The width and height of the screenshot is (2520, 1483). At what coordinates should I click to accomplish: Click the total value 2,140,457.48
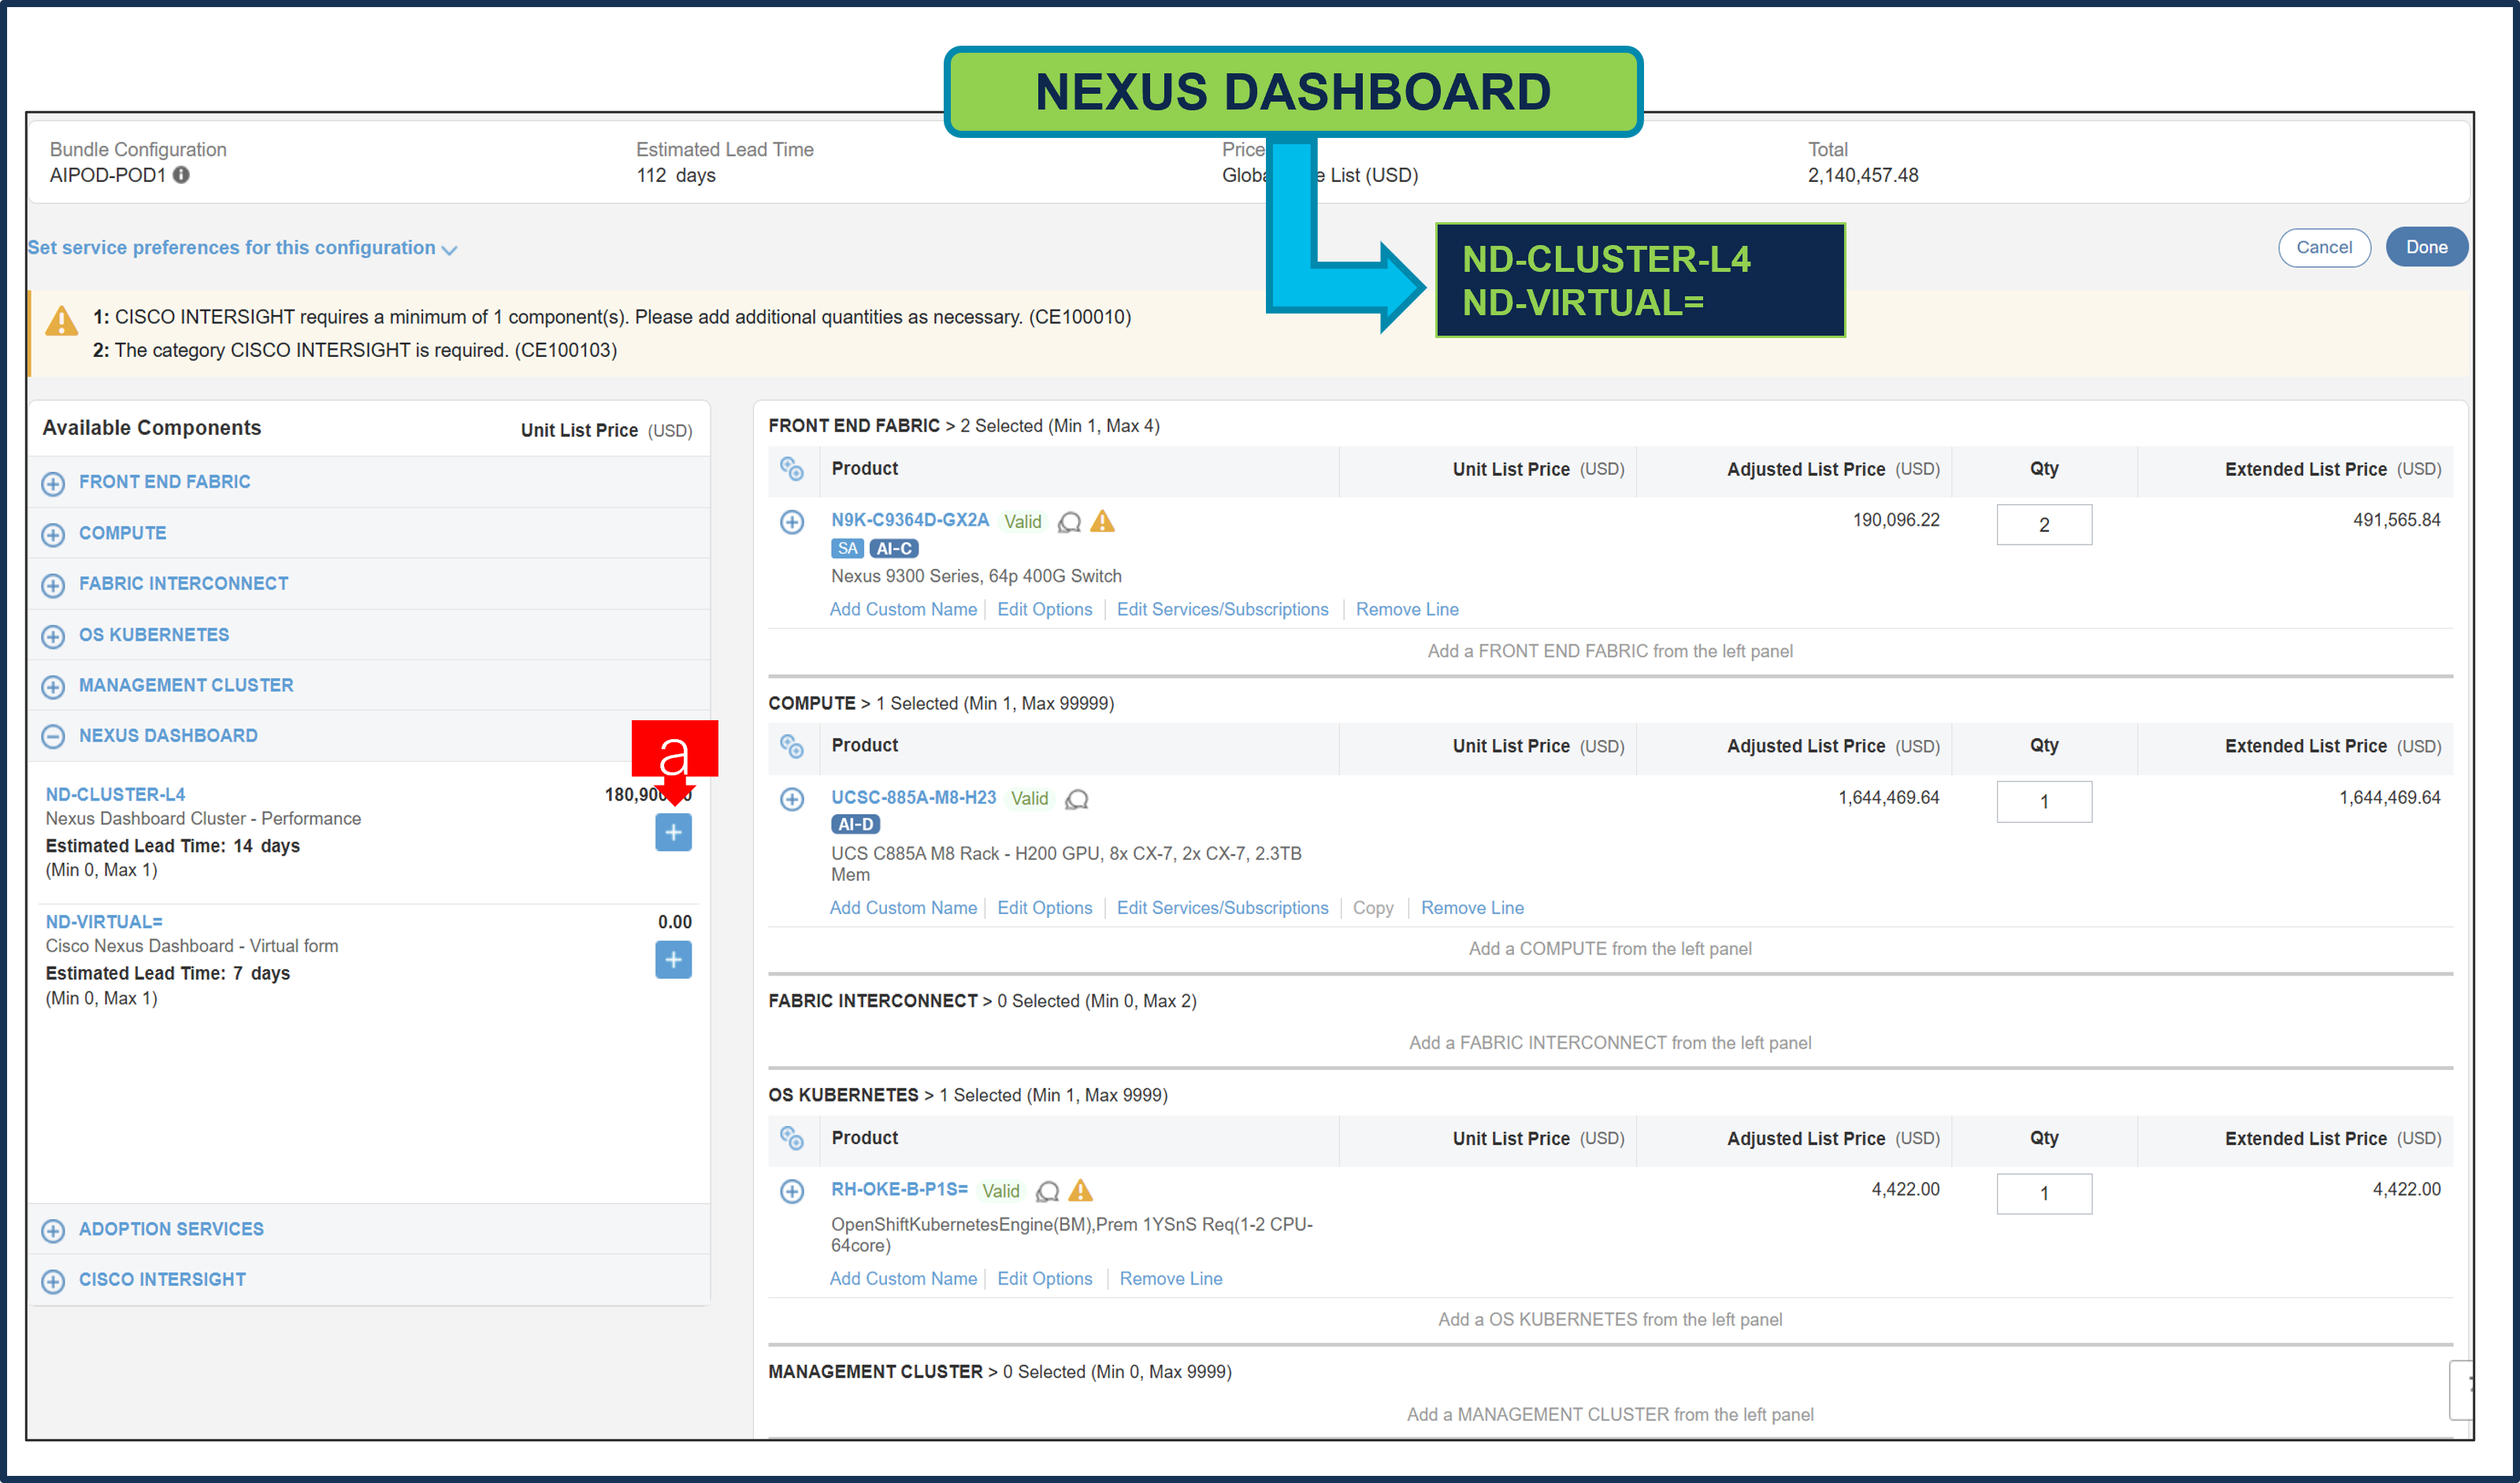click(1863, 175)
